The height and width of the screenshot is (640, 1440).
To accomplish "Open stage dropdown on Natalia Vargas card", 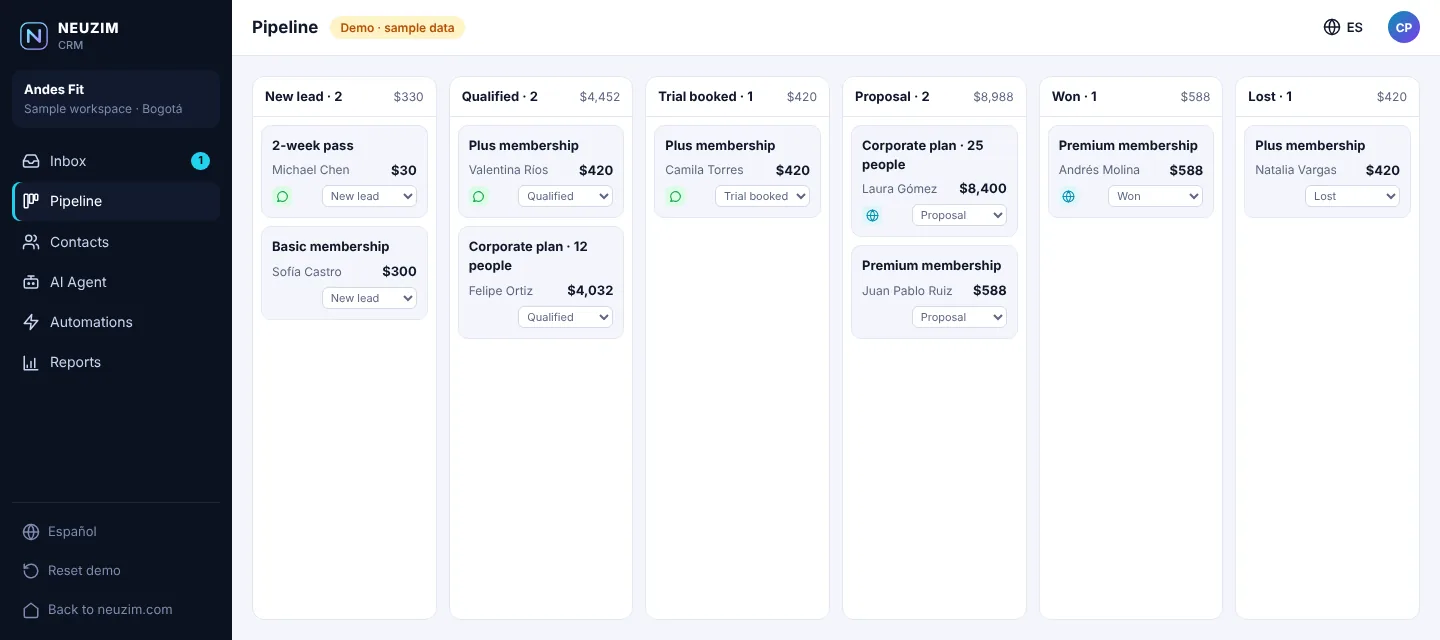I will click(1352, 196).
